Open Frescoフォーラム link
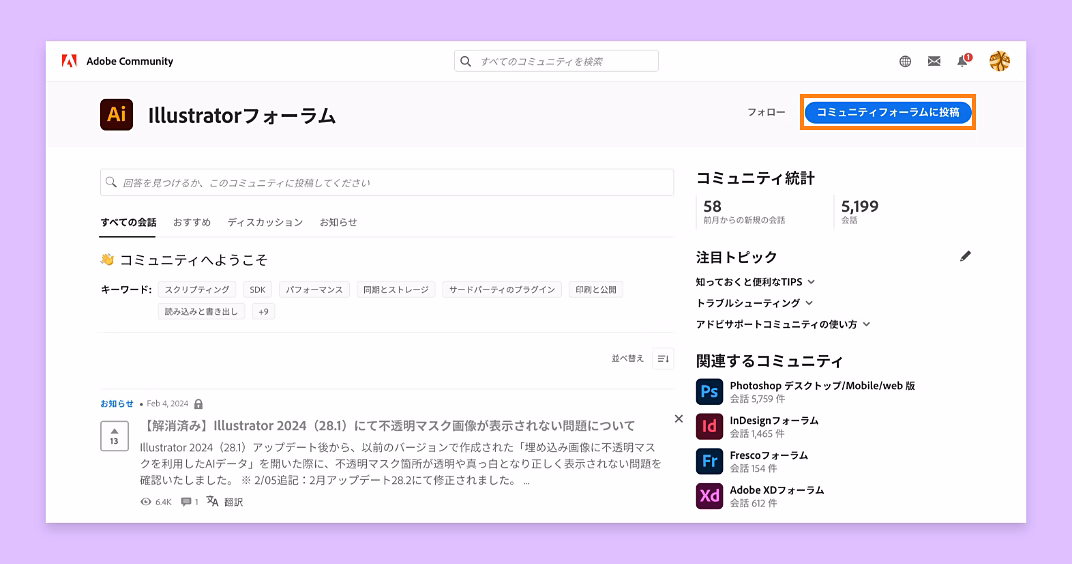 click(x=768, y=455)
